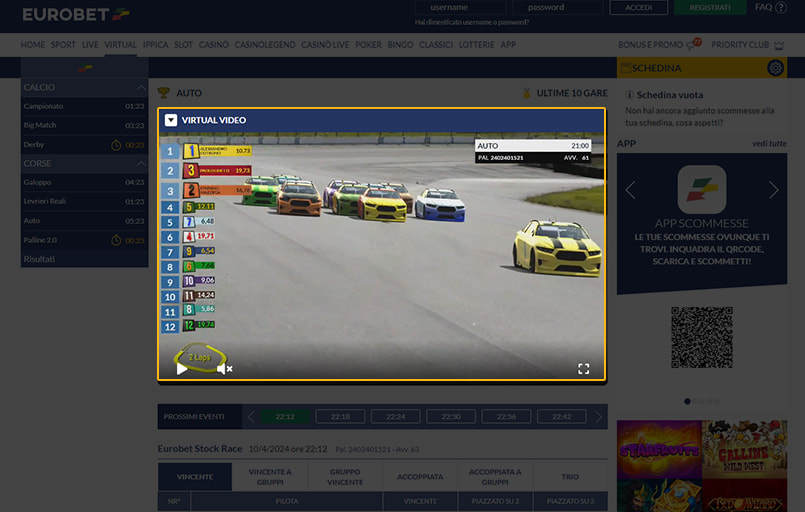Enter fullscreen mode for the video
Image resolution: width=805 pixels, height=512 pixels.
(584, 368)
